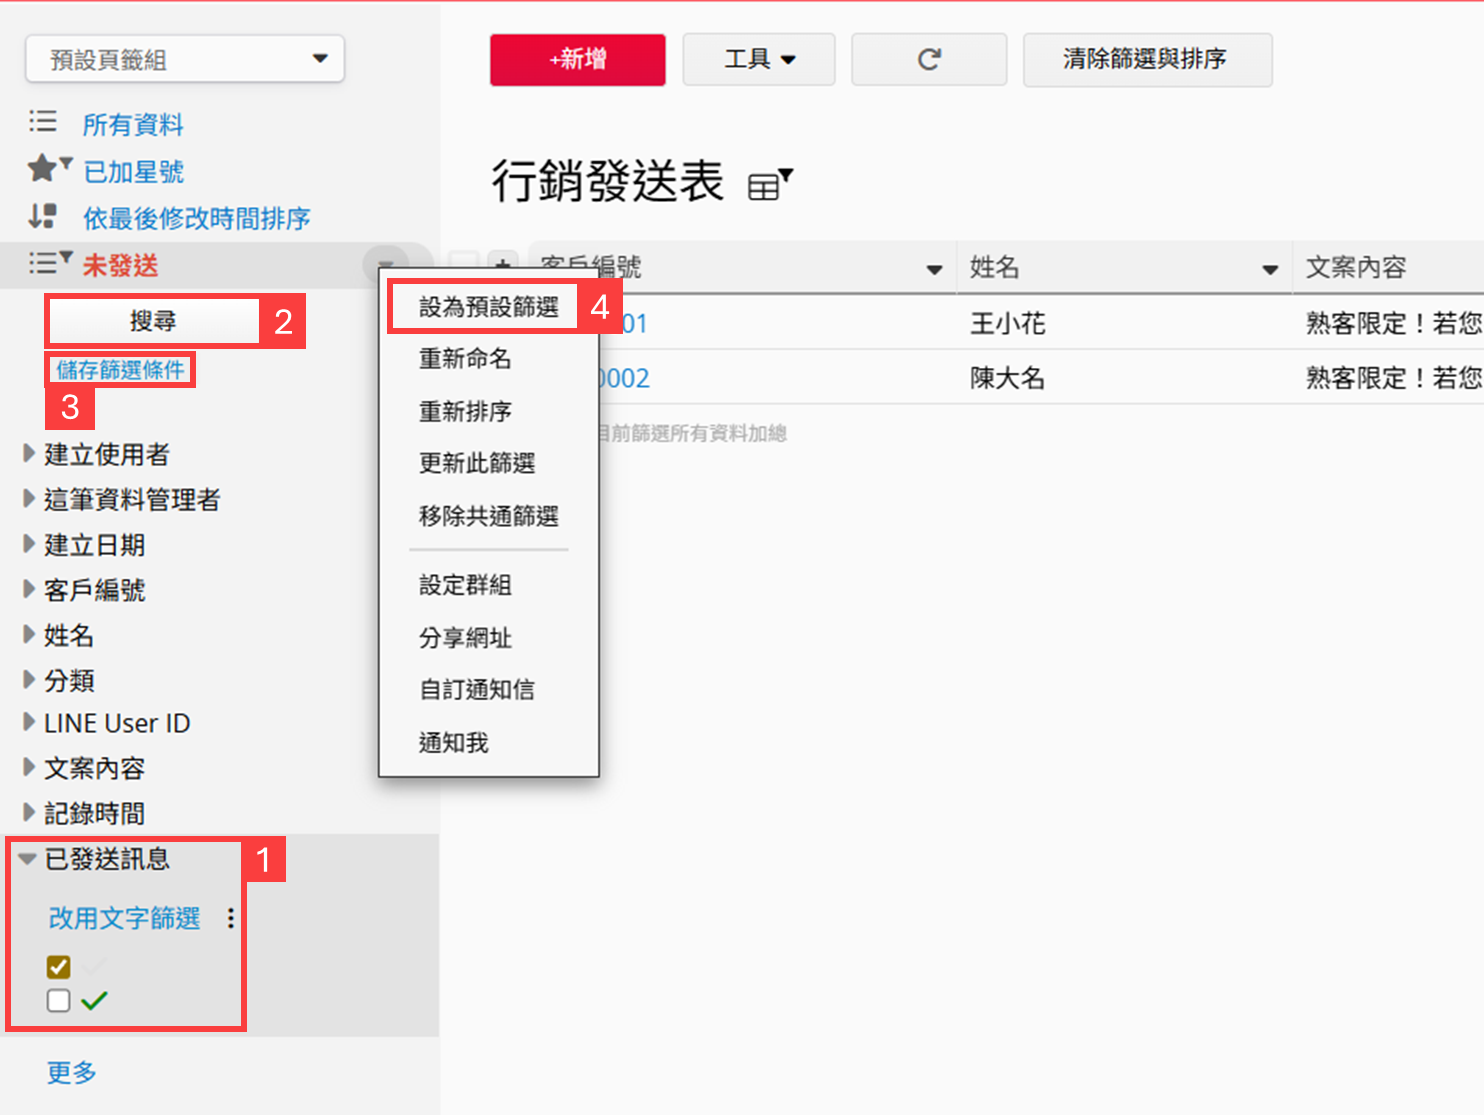Click the sort icon for 依最後修改時間排序
The width and height of the screenshot is (1484, 1115).
click(43, 216)
